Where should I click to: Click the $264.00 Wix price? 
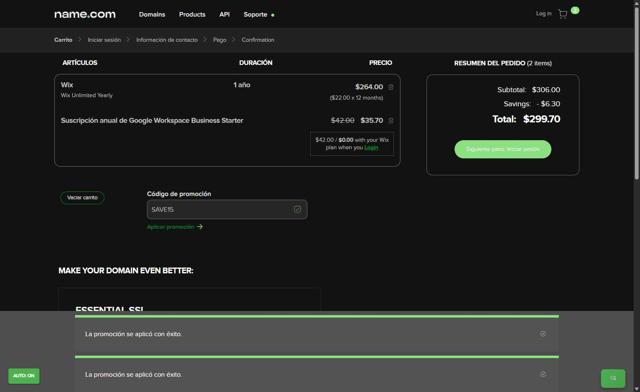[x=369, y=87]
